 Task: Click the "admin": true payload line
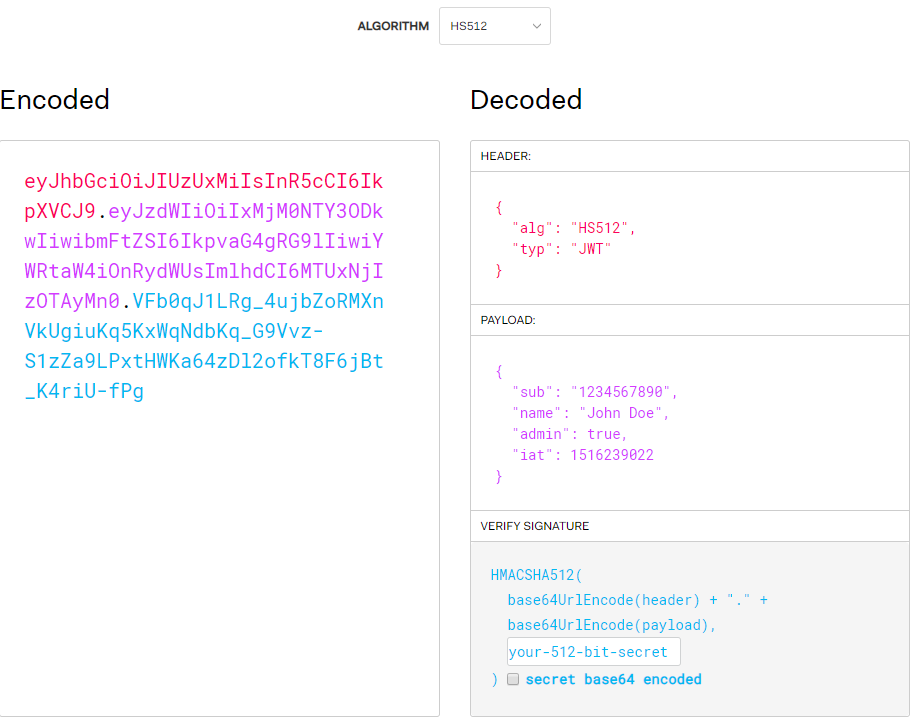pyautogui.click(x=570, y=434)
